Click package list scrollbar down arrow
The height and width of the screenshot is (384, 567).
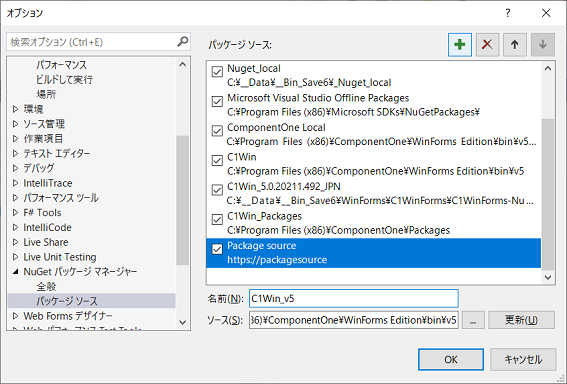click(548, 277)
